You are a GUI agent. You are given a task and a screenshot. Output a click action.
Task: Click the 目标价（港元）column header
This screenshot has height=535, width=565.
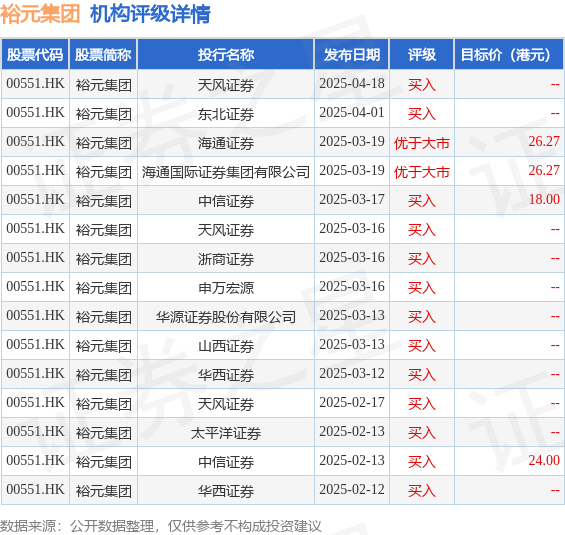(x=509, y=55)
